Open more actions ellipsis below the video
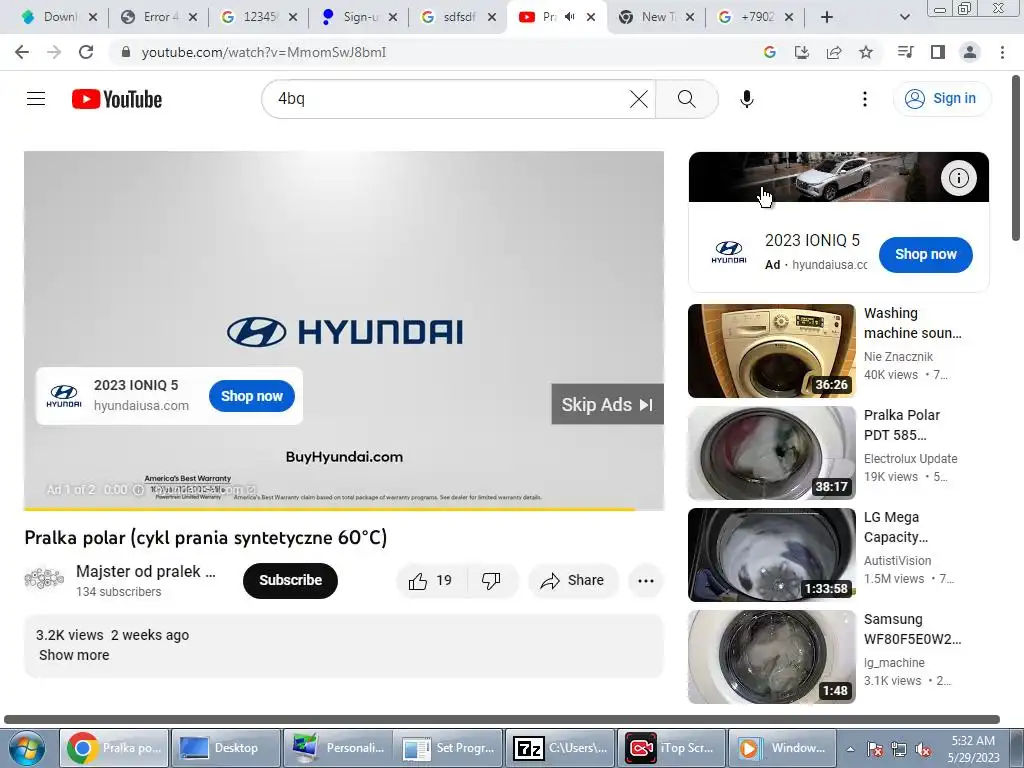1024x768 pixels. pos(646,581)
